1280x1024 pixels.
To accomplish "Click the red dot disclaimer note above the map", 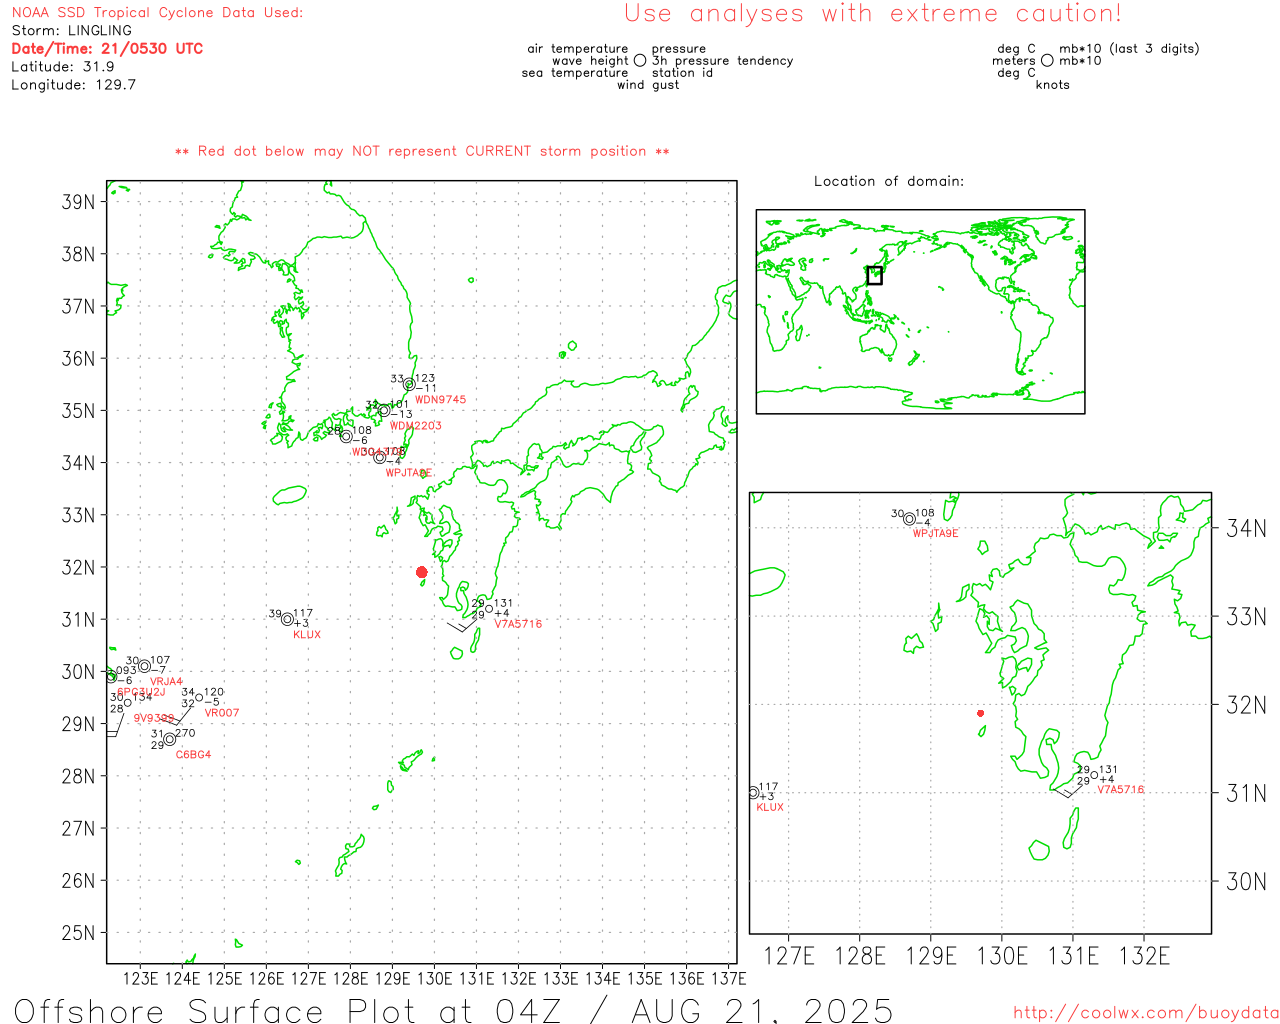I will pyautogui.click(x=422, y=151).
